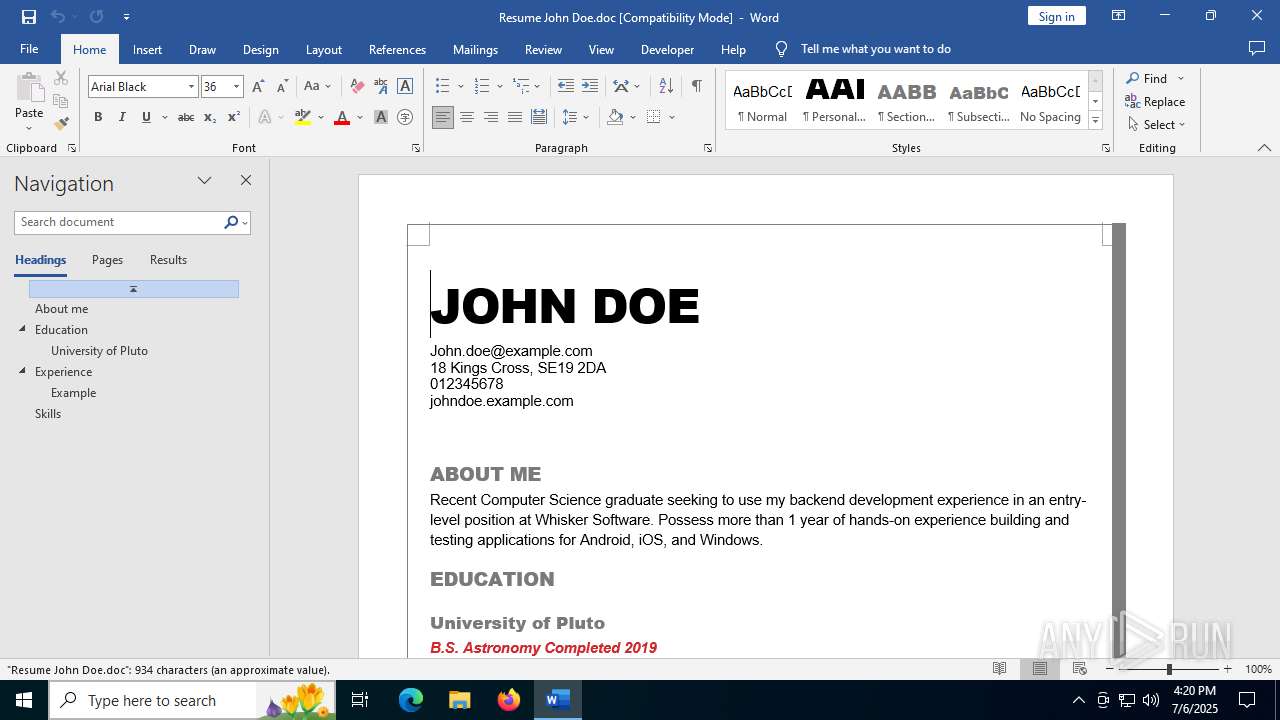This screenshot has height=720, width=1280.
Task: Toggle Bold formatting
Action: (98, 117)
